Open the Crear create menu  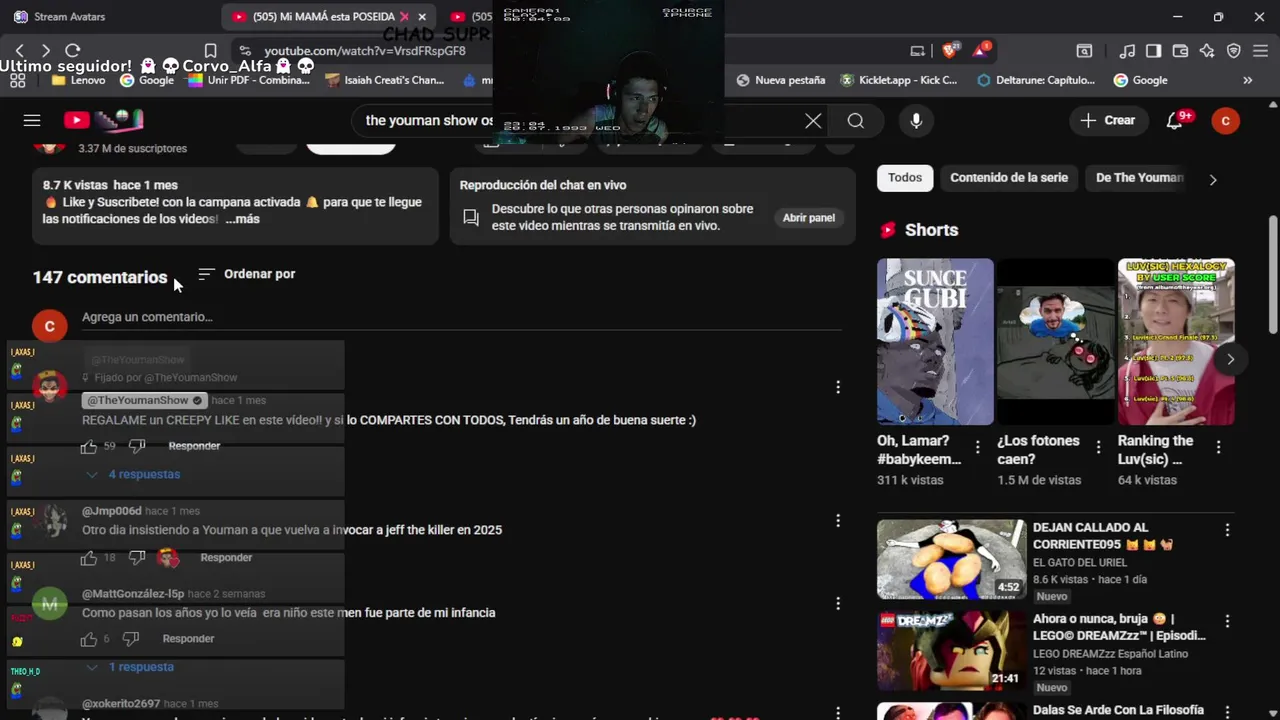1108,120
